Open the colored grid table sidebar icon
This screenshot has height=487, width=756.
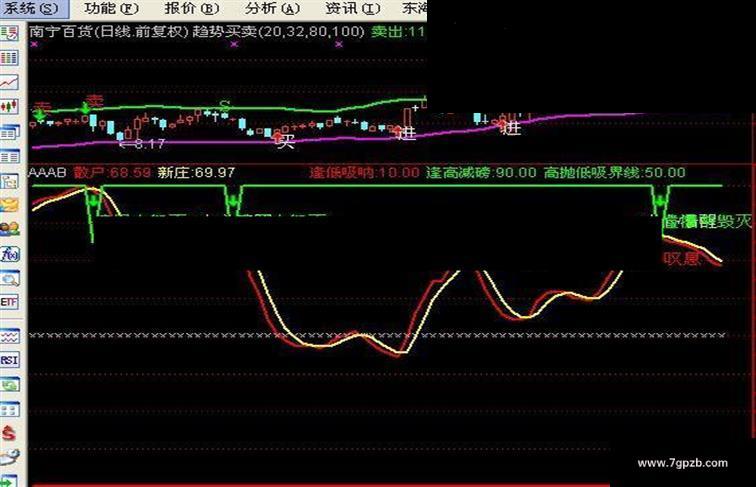click(x=10, y=58)
